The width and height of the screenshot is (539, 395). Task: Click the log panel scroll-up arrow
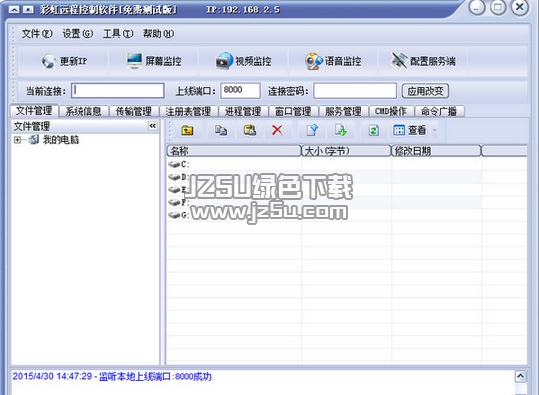click(x=520, y=376)
